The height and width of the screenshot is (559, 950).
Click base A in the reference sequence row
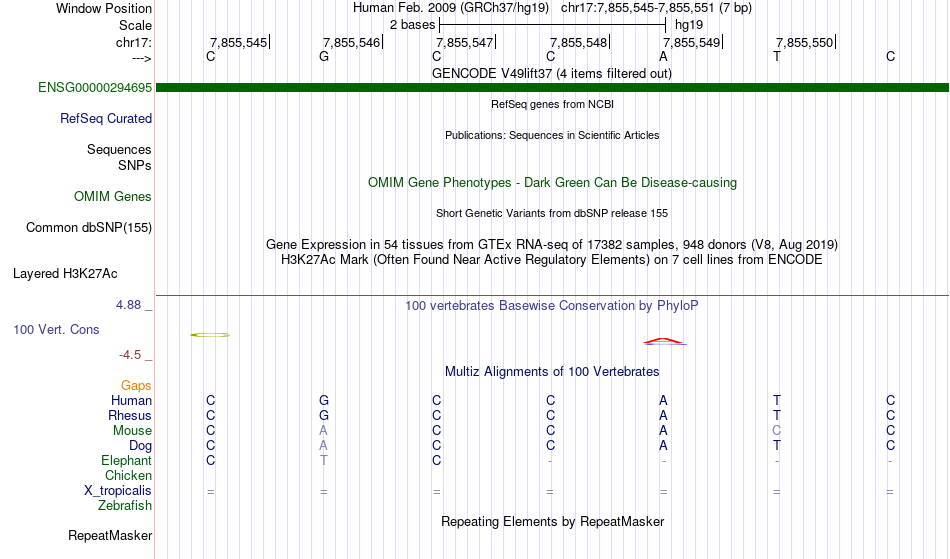click(x=663, y=57)
